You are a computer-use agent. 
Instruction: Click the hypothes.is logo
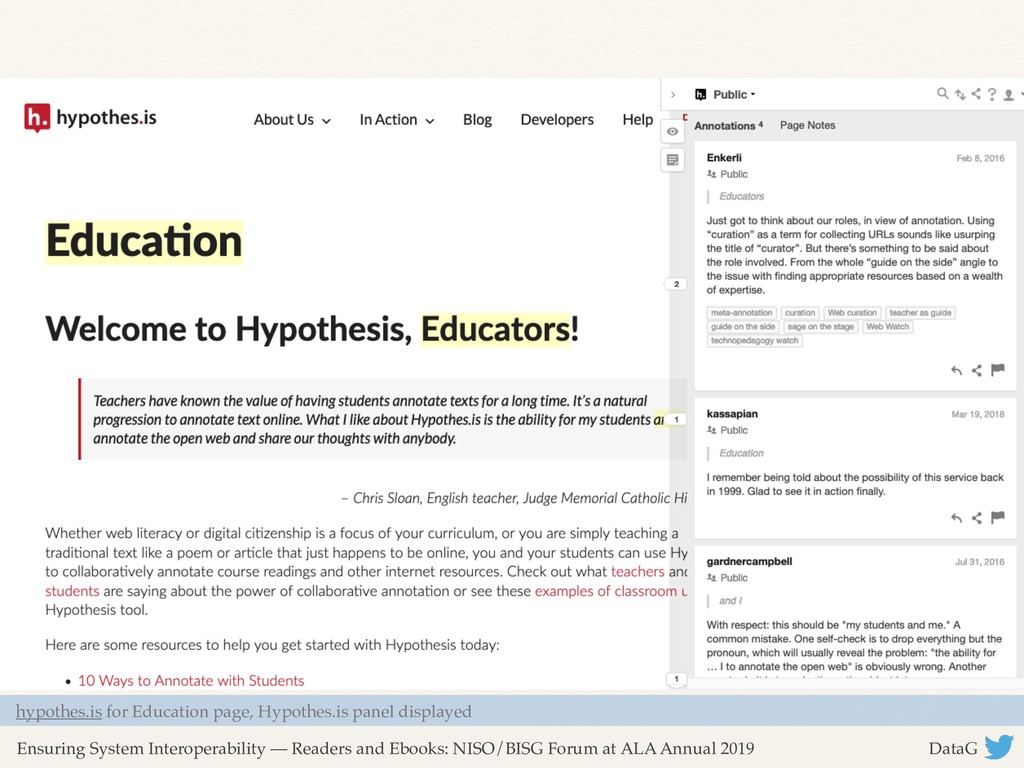pos(90,118)
